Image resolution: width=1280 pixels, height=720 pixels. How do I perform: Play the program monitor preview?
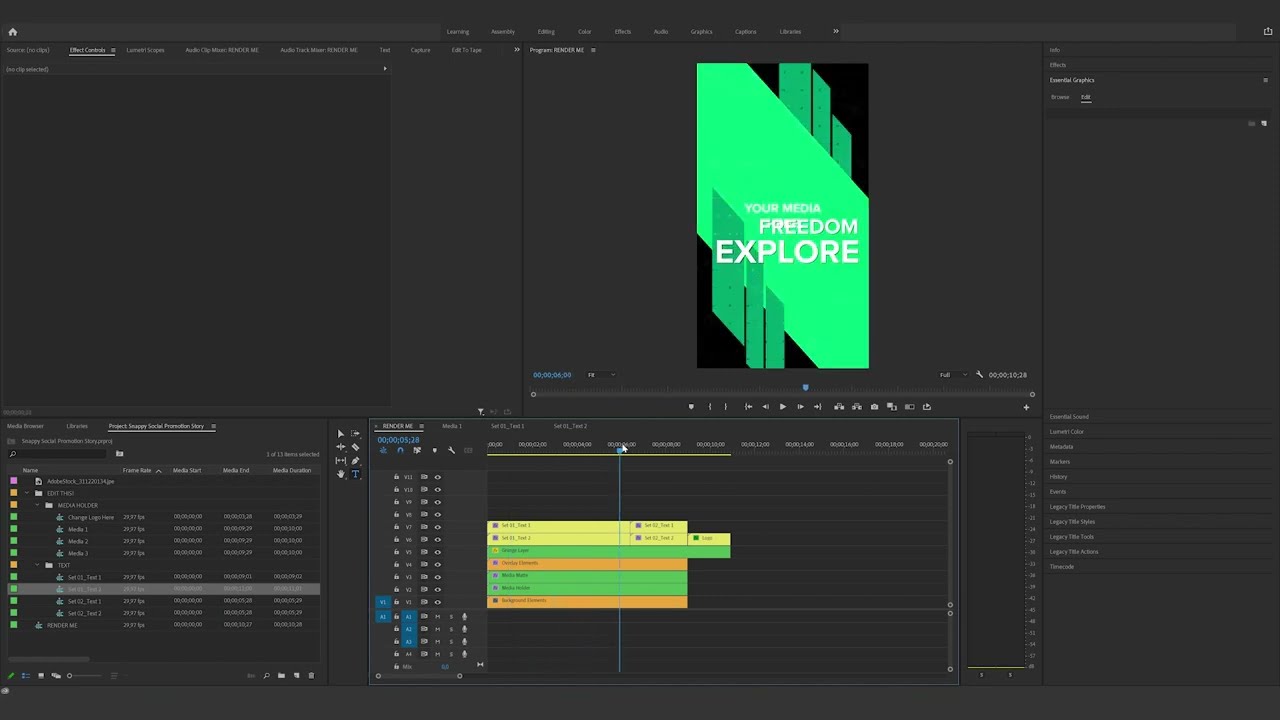coord(782,407)
